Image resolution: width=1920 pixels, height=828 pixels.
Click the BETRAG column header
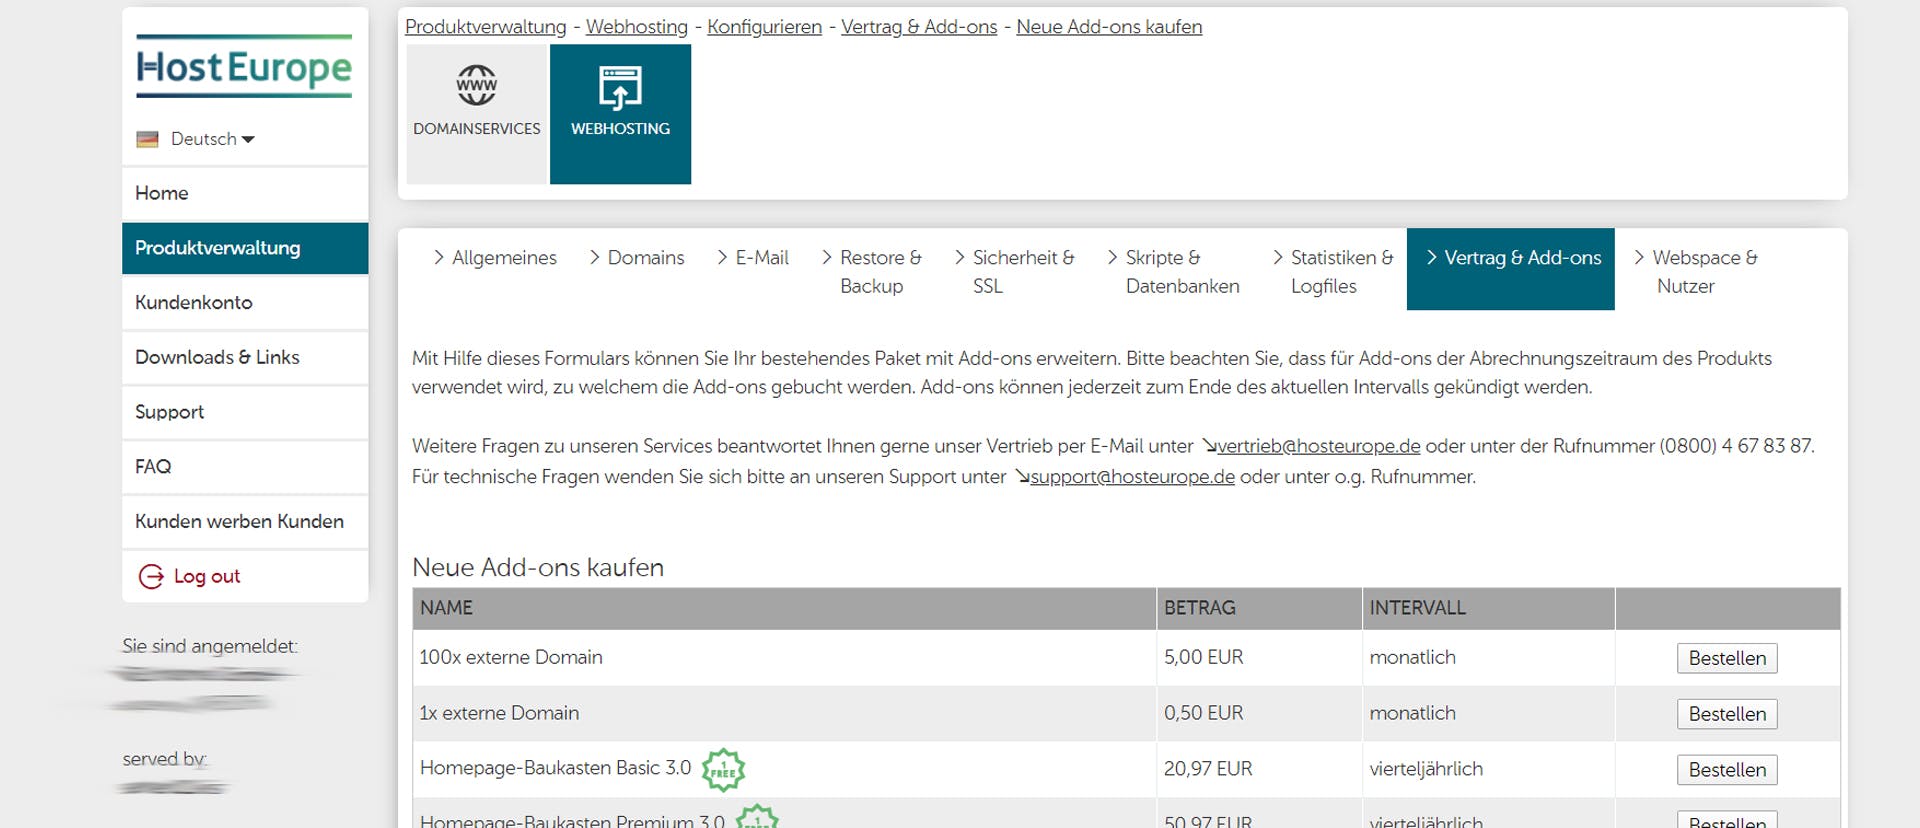(x=1259, y=608)
